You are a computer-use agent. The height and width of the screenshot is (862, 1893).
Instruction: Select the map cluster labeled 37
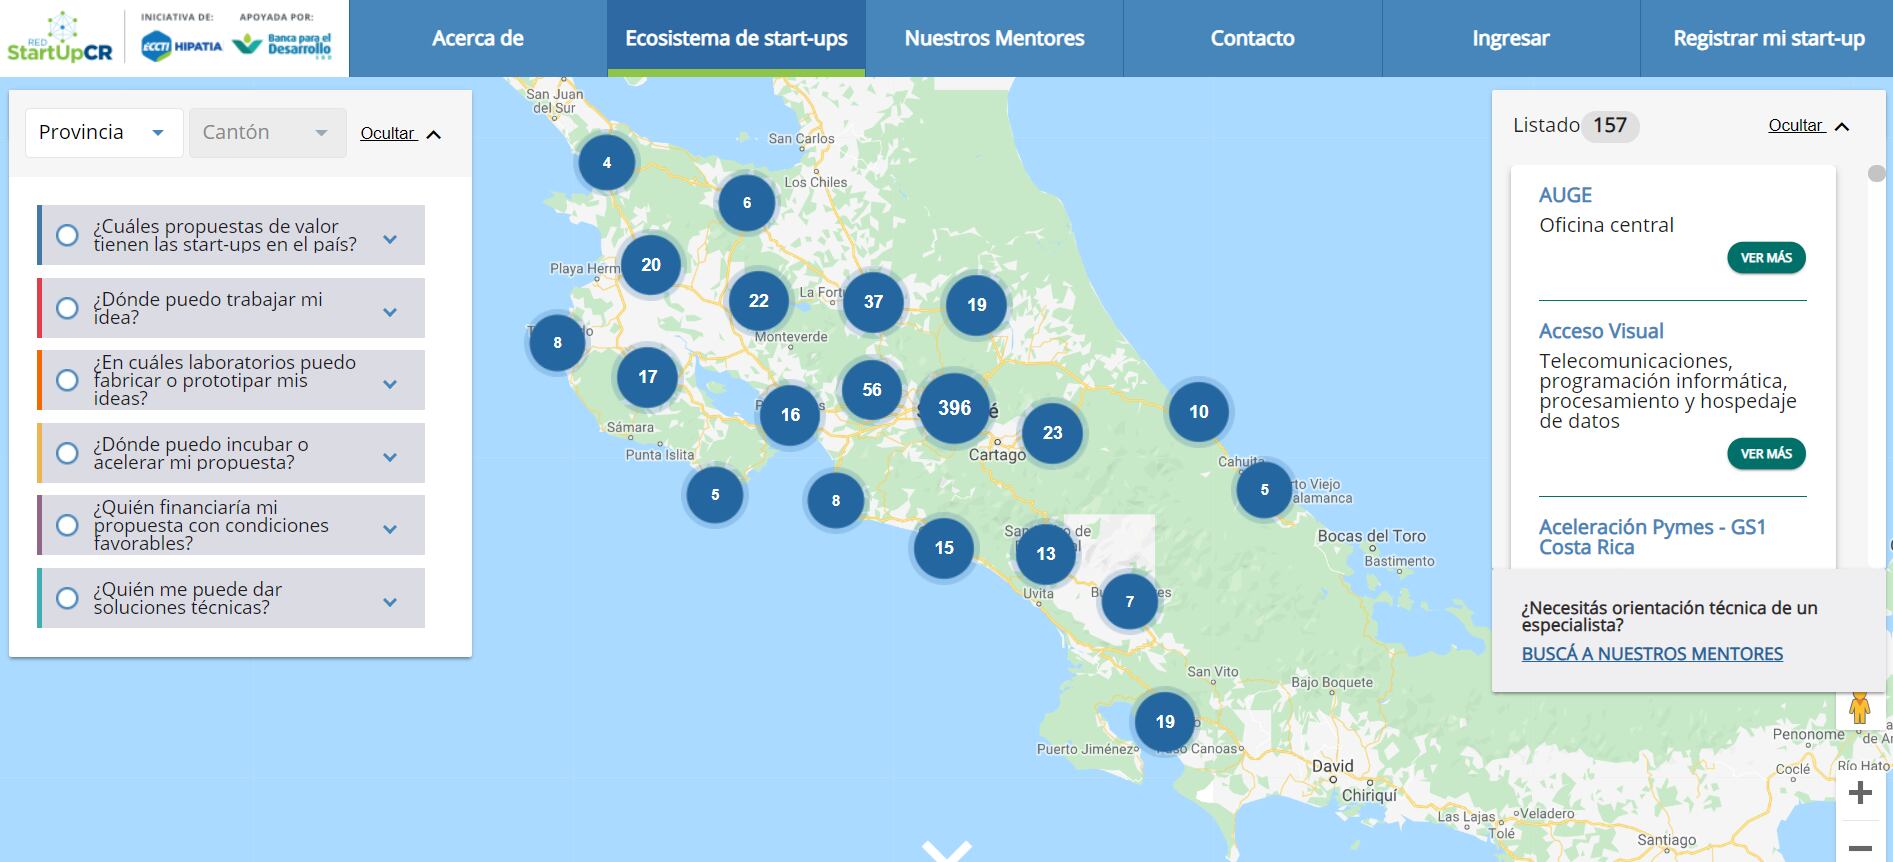[873, 302]
